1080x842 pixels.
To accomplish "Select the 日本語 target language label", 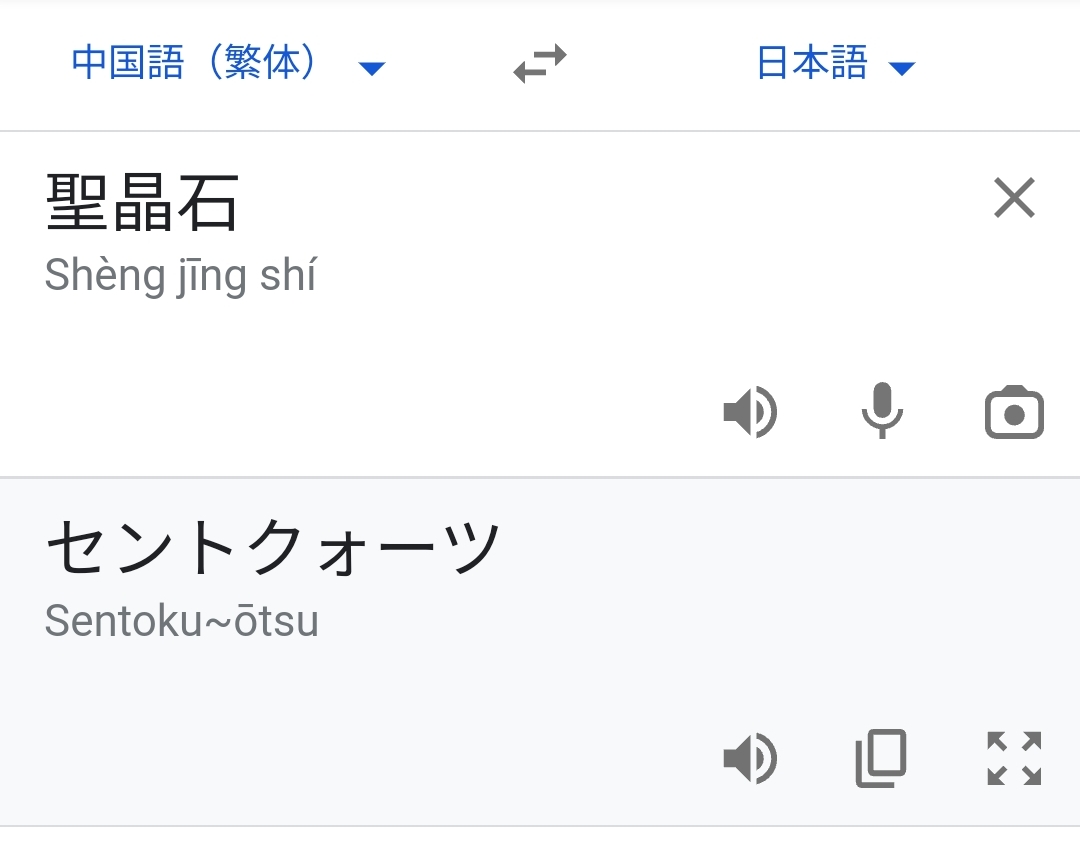I will pos(812,64).
